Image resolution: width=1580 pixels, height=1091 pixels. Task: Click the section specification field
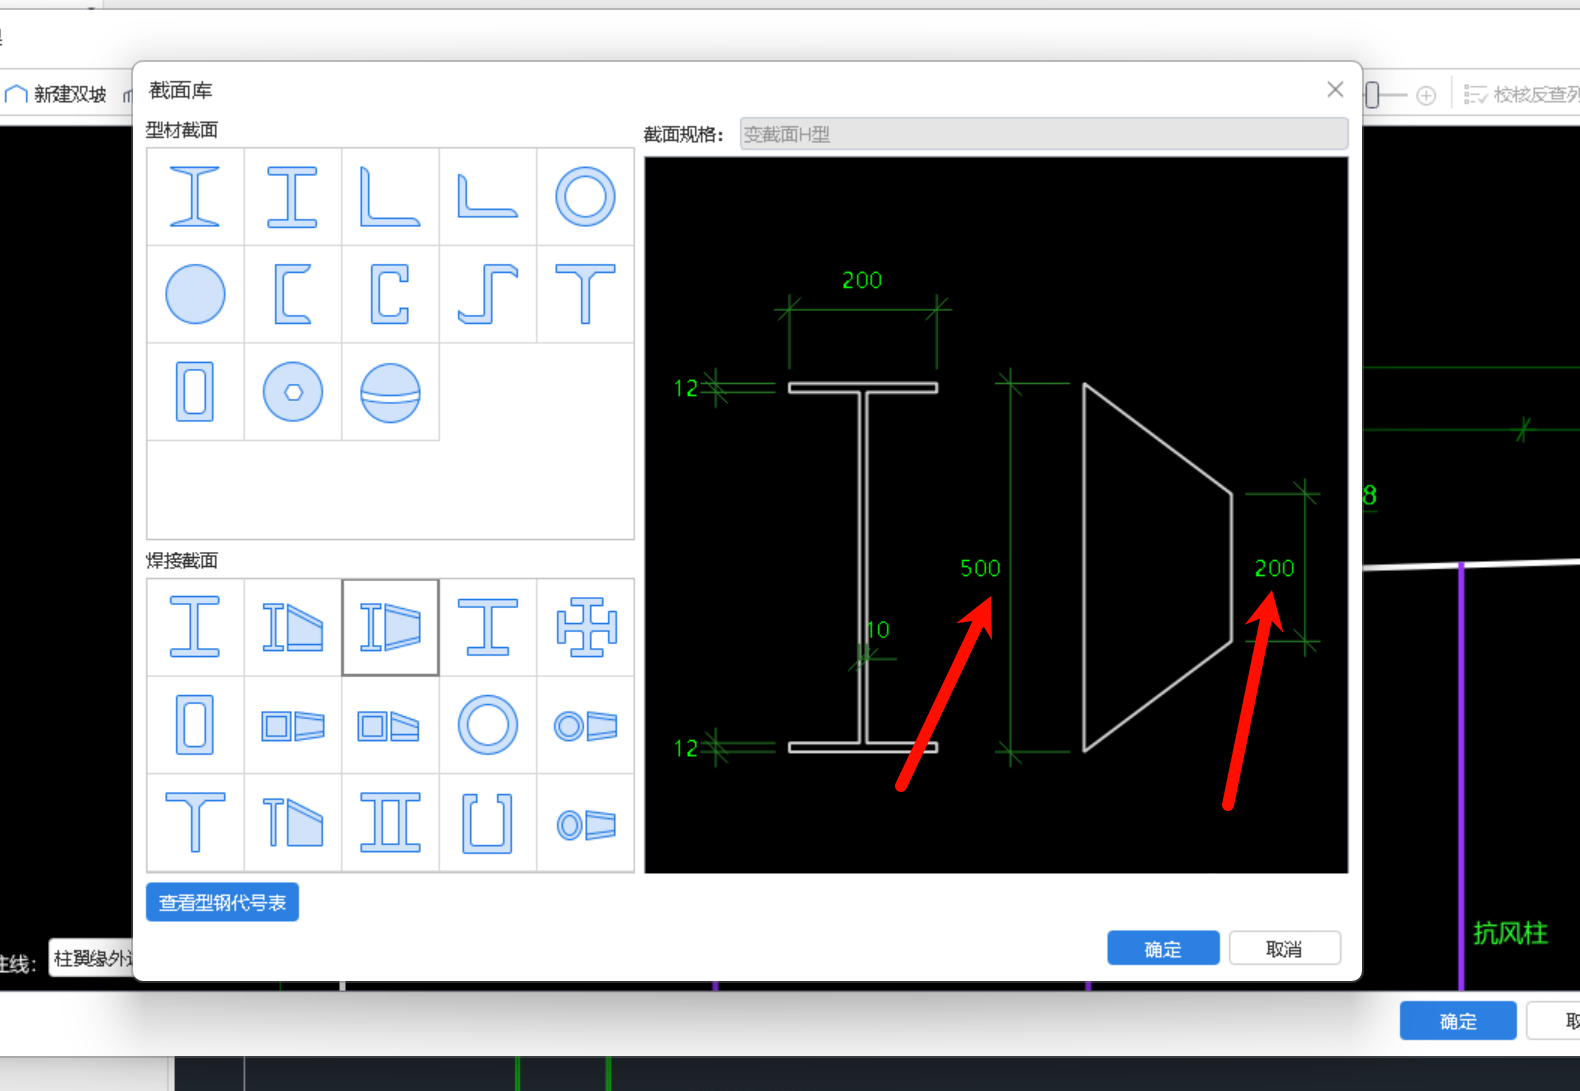coord(1043,134)
